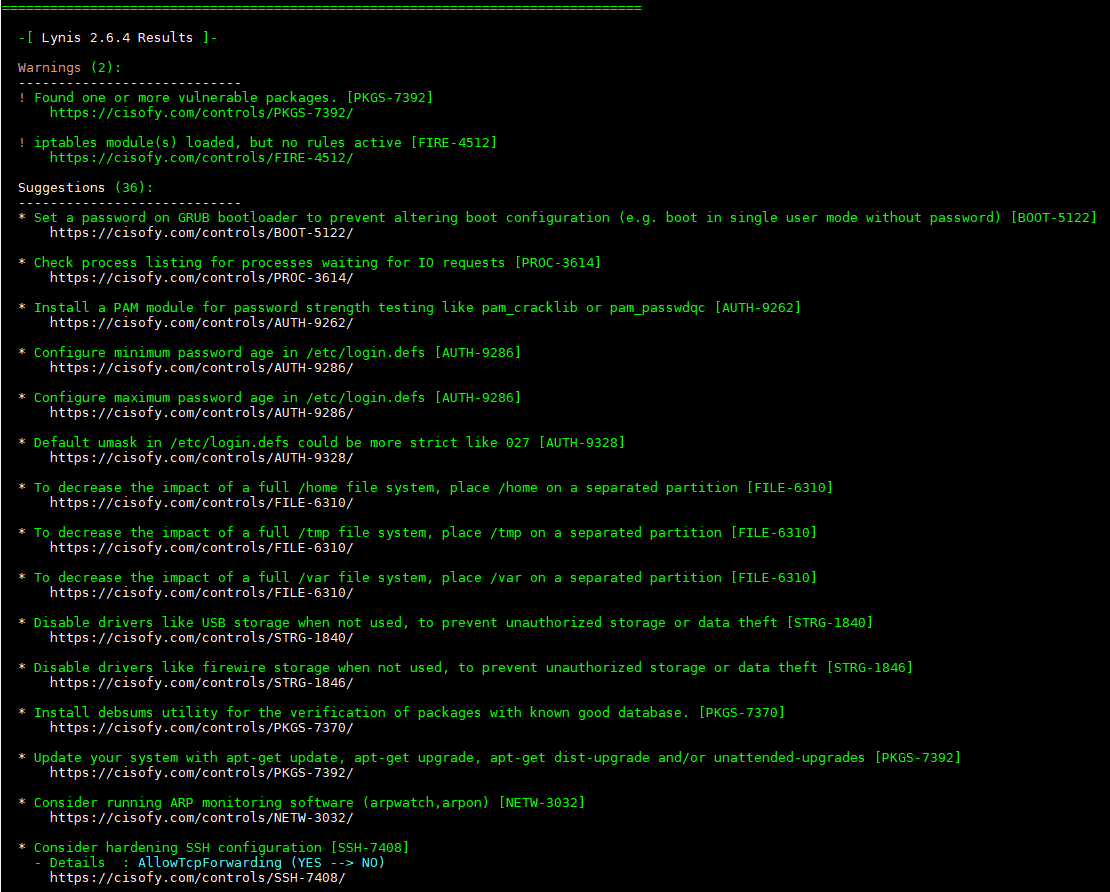Open the STRG-1846 controls URL
The height and width of the screenshot is (892, 1110).
coord(202,683)
